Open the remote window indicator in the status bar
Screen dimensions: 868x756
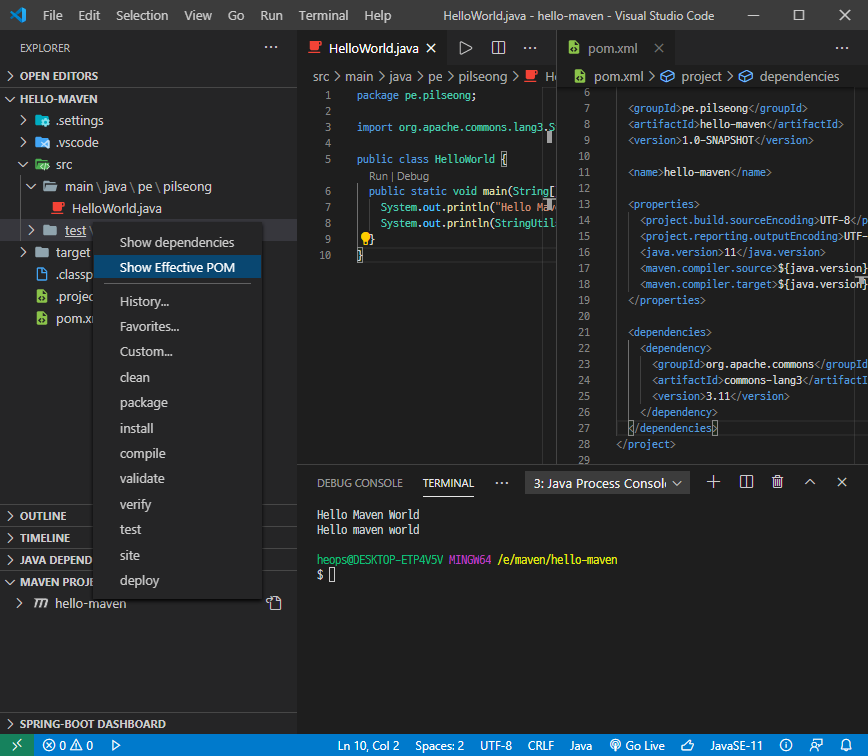15,745
